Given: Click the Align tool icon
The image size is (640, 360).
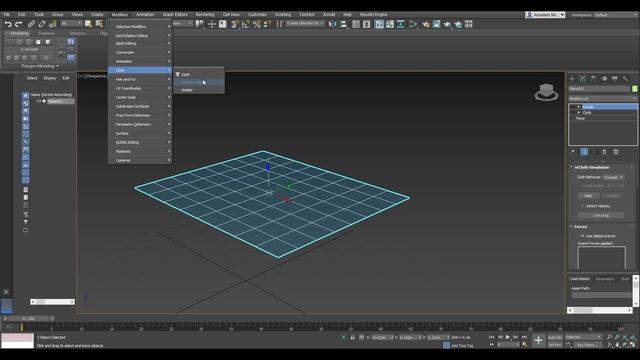Looking at the screenshot, I should pos(344,24).
